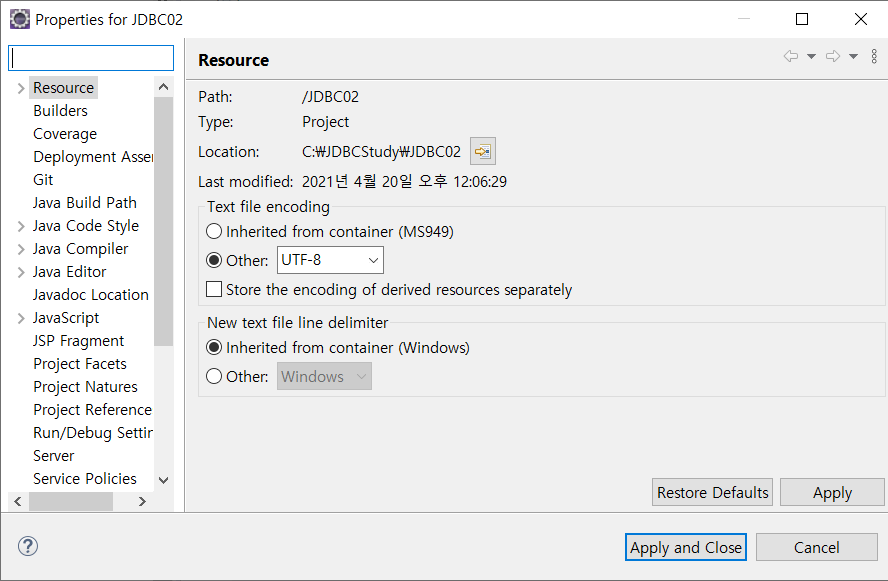Viewport: 888px width, 581px height.
Task: Open the forward history dropdown arrow
Action: [x=853, y=56]
